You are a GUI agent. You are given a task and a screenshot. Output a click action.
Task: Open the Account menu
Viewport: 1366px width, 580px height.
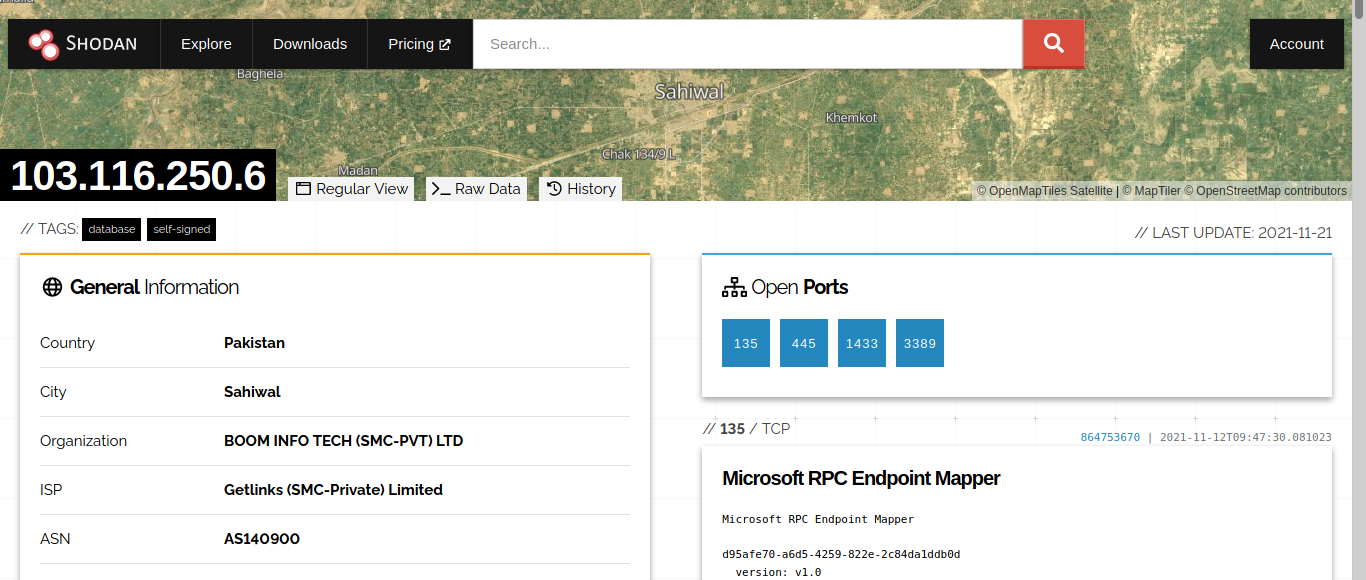(x=1296, y=44)
